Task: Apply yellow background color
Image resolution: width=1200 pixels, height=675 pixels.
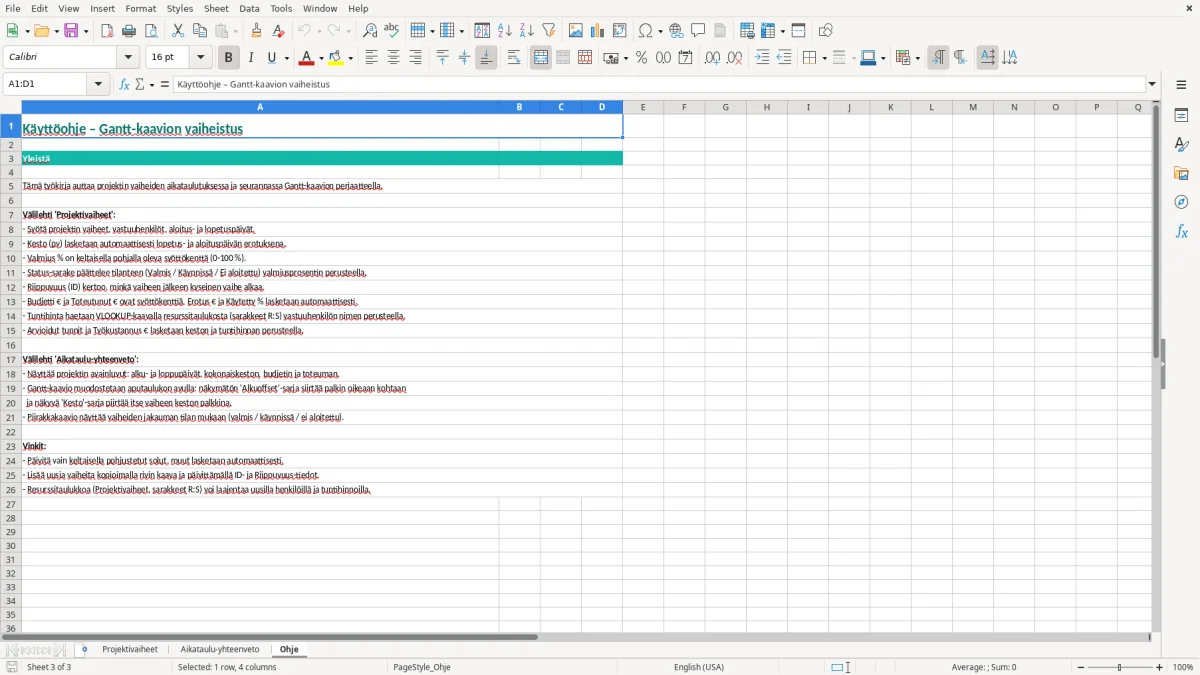Action: click(337, 58)
